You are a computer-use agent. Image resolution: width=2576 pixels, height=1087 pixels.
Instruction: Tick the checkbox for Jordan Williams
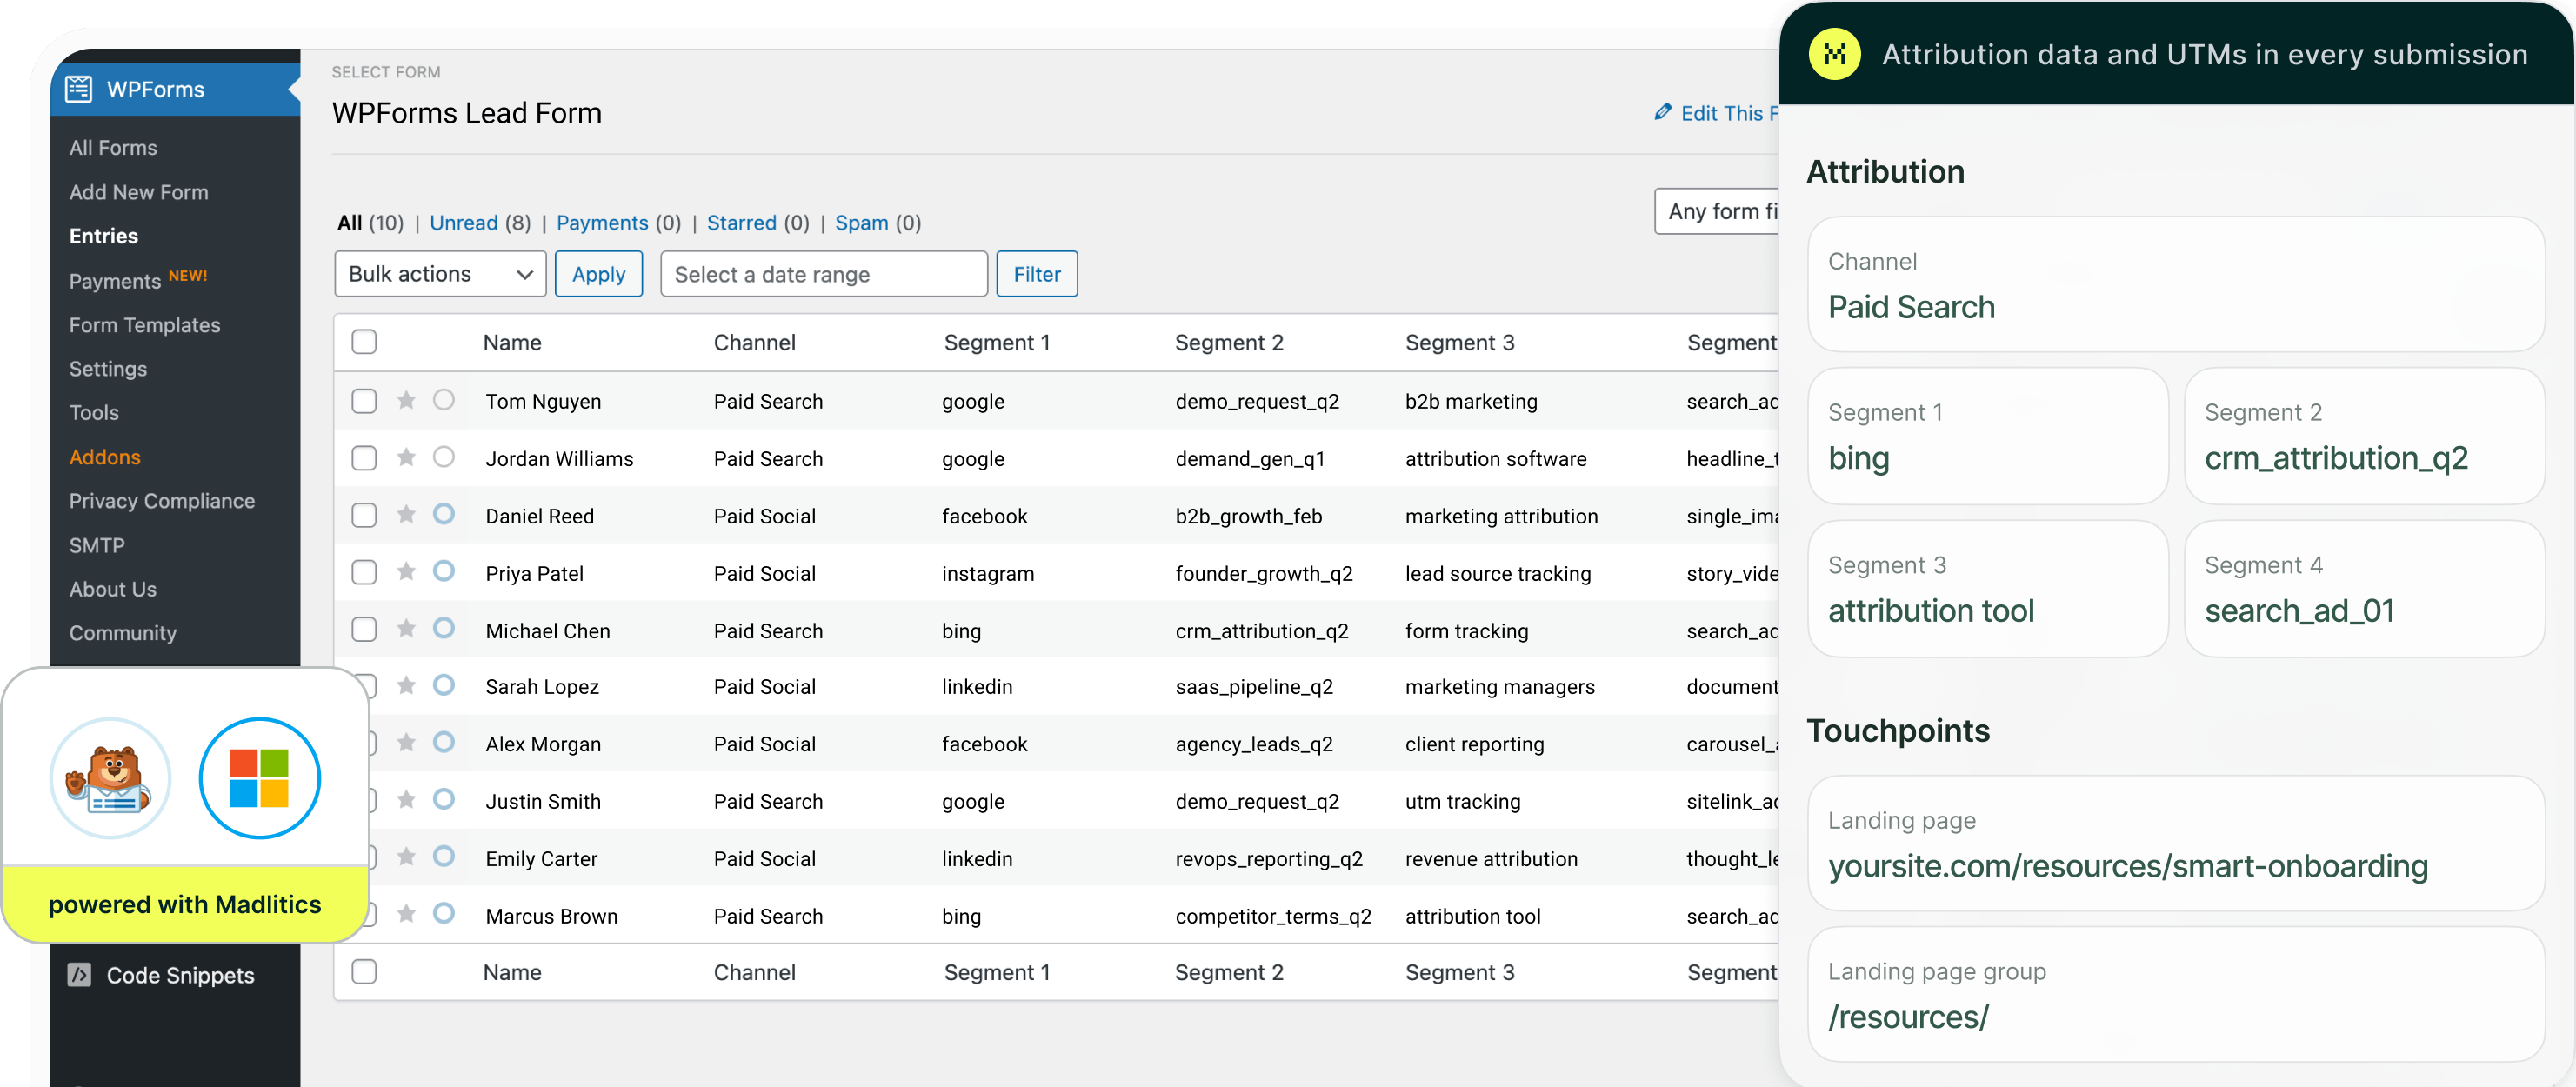(x=364, y=458)
